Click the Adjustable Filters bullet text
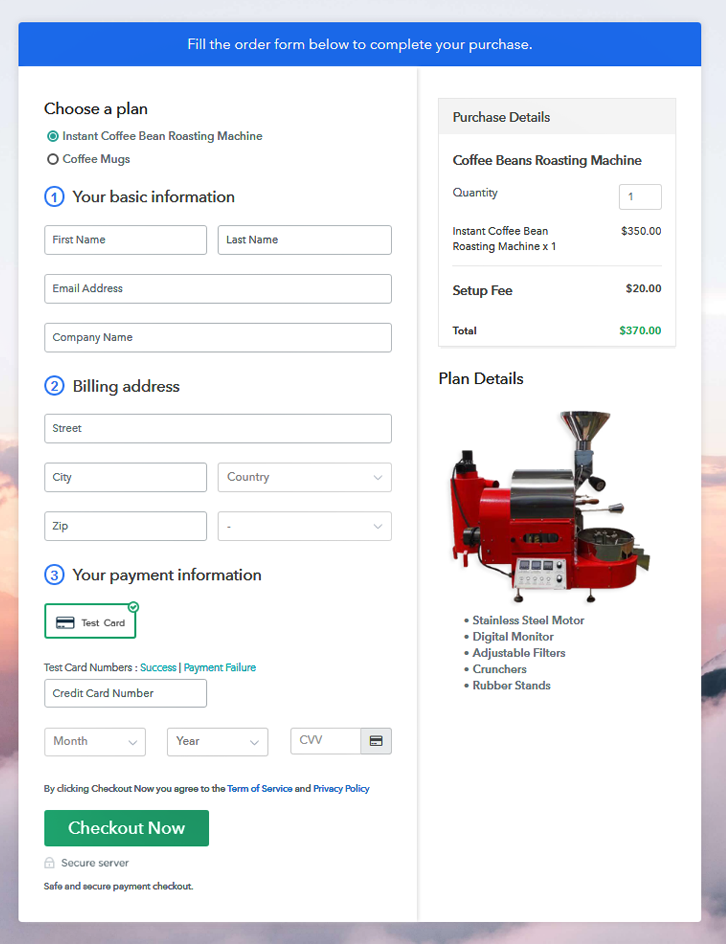This screenshot has width=726, height=944. pos(519,653)
